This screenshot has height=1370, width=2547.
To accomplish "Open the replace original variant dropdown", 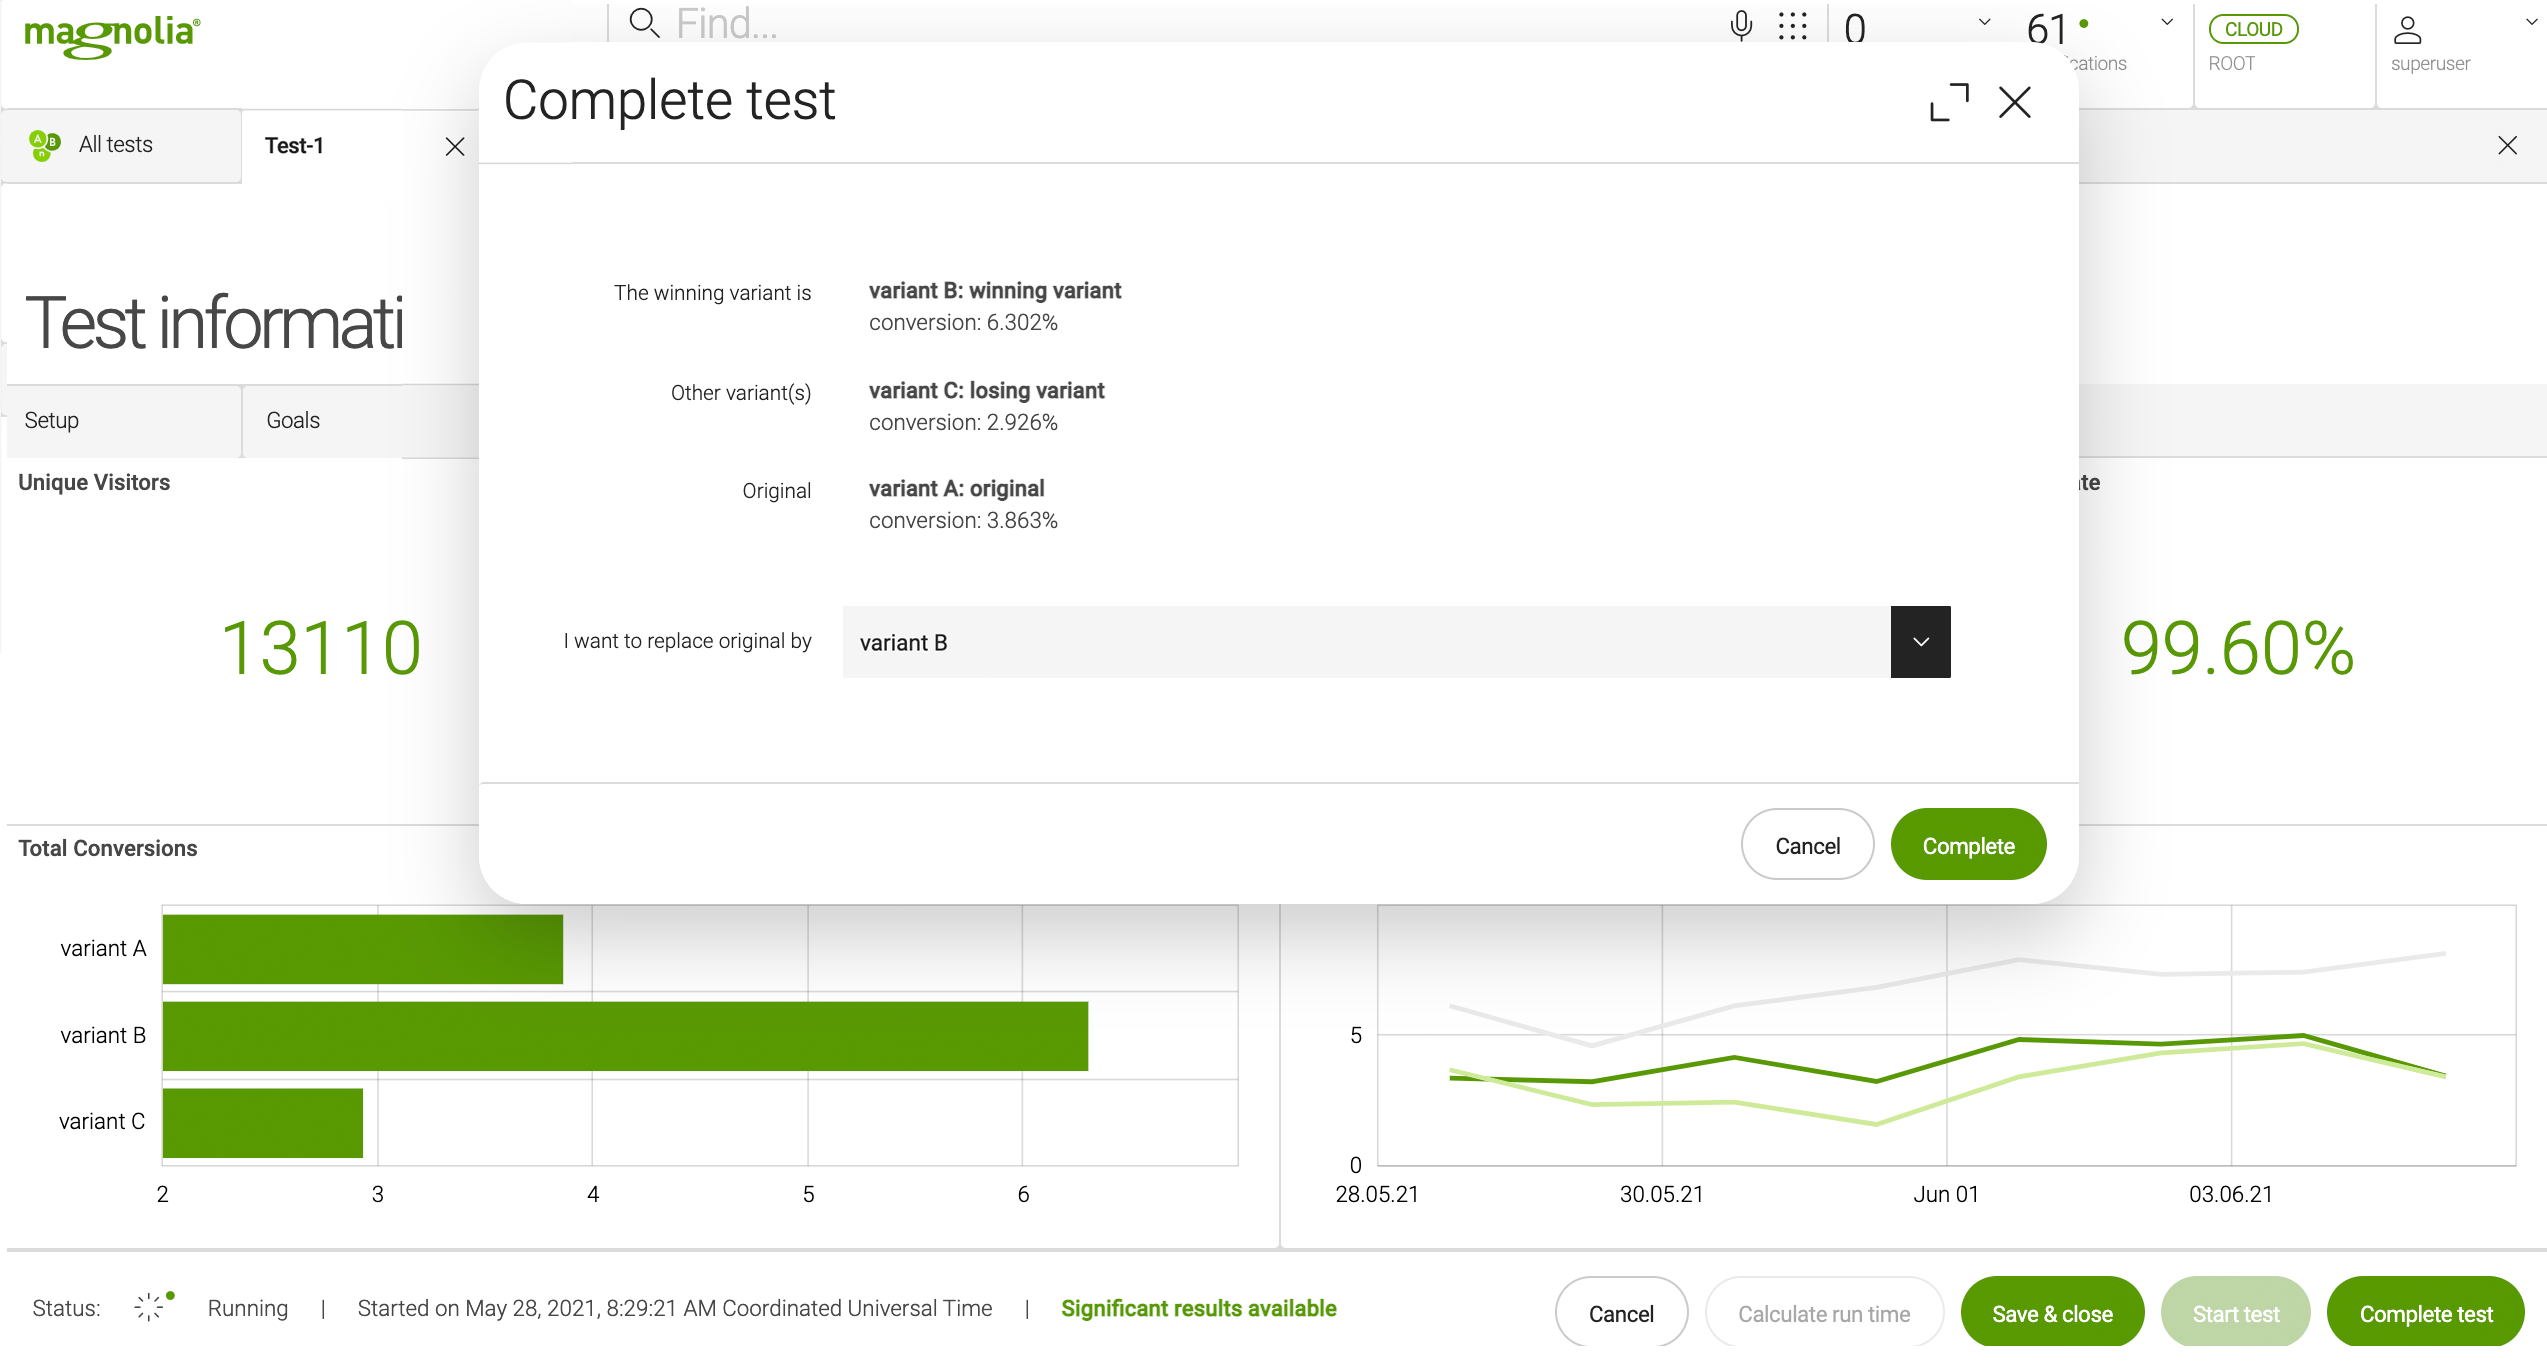I will point(1920,642).
